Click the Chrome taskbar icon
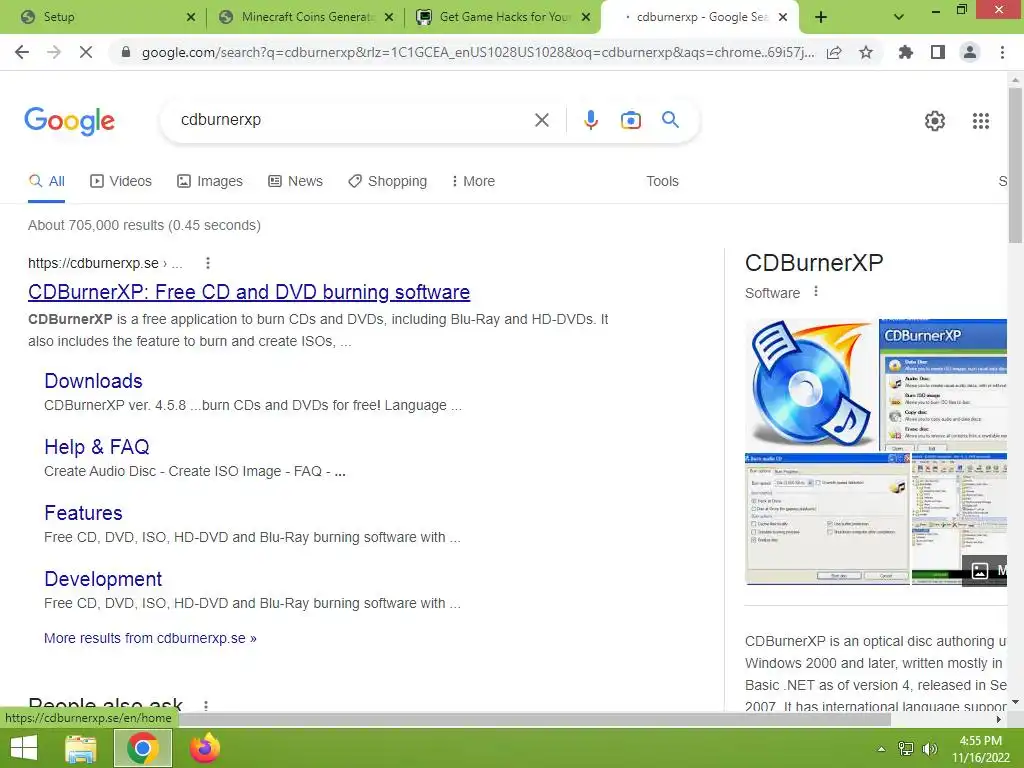 (143, 748)
